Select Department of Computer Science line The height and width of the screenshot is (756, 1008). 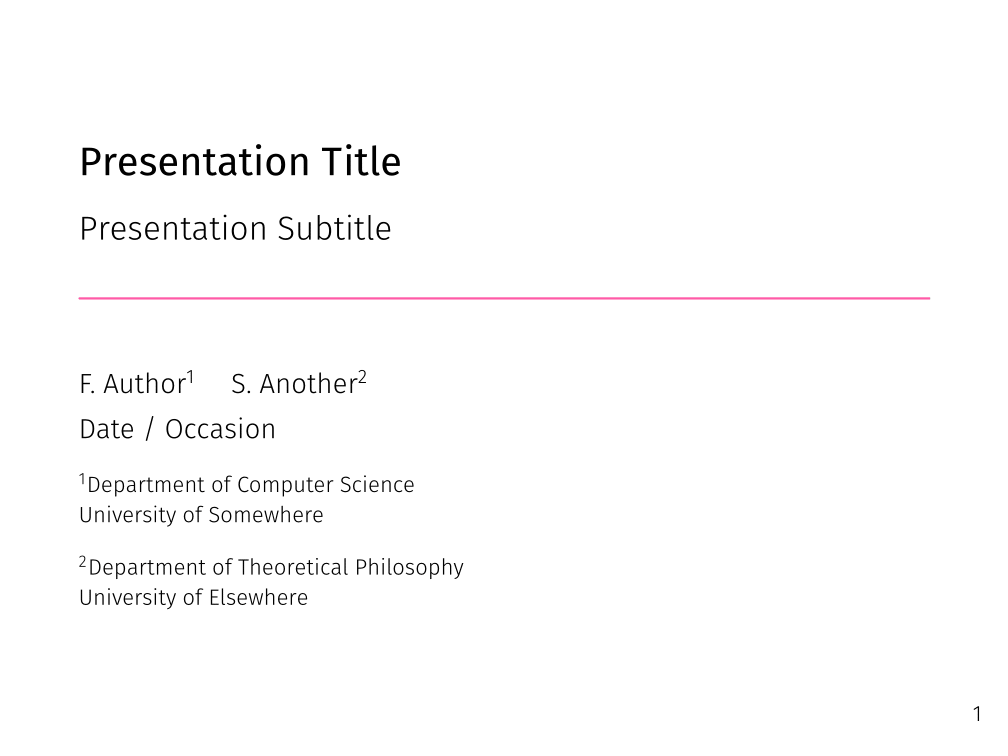pyautogui.click(x=250, y=485)
